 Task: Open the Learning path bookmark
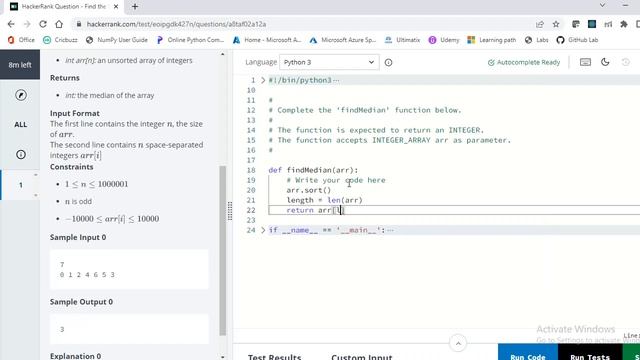pos(492,40)
